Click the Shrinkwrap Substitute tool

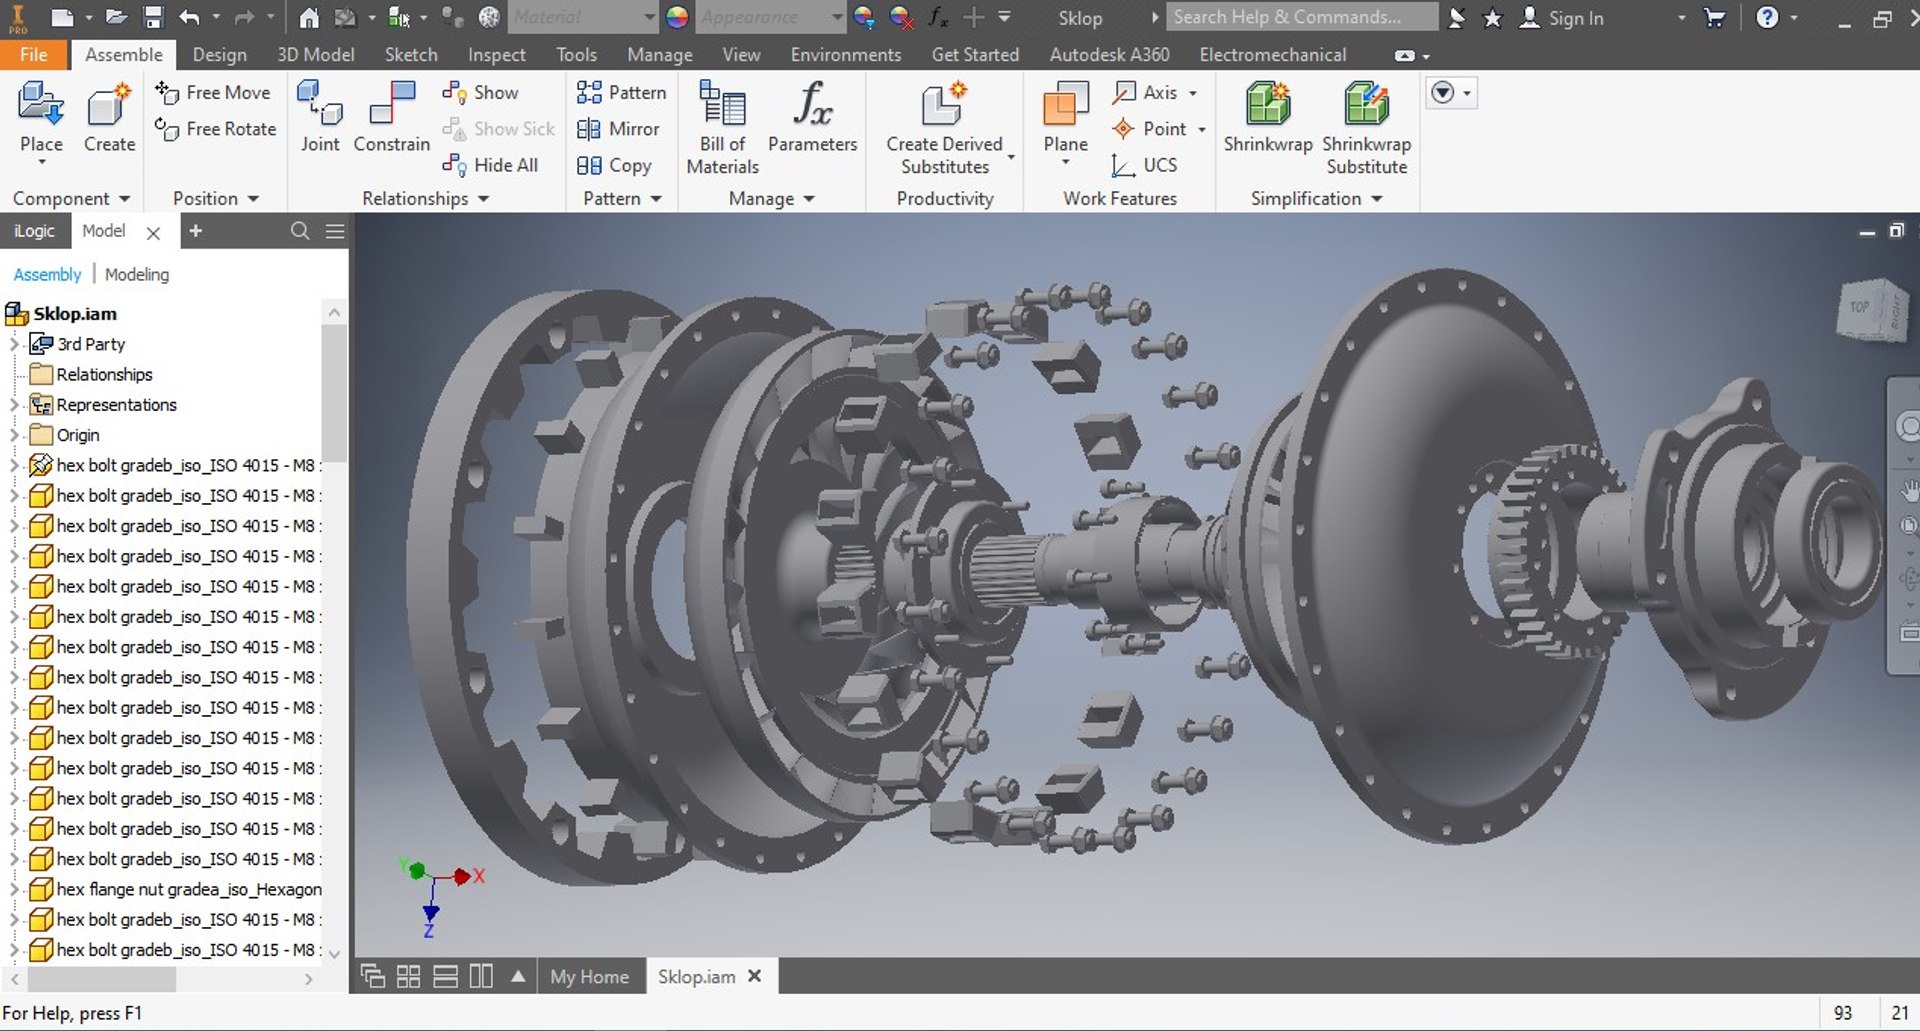[1366, 128]
